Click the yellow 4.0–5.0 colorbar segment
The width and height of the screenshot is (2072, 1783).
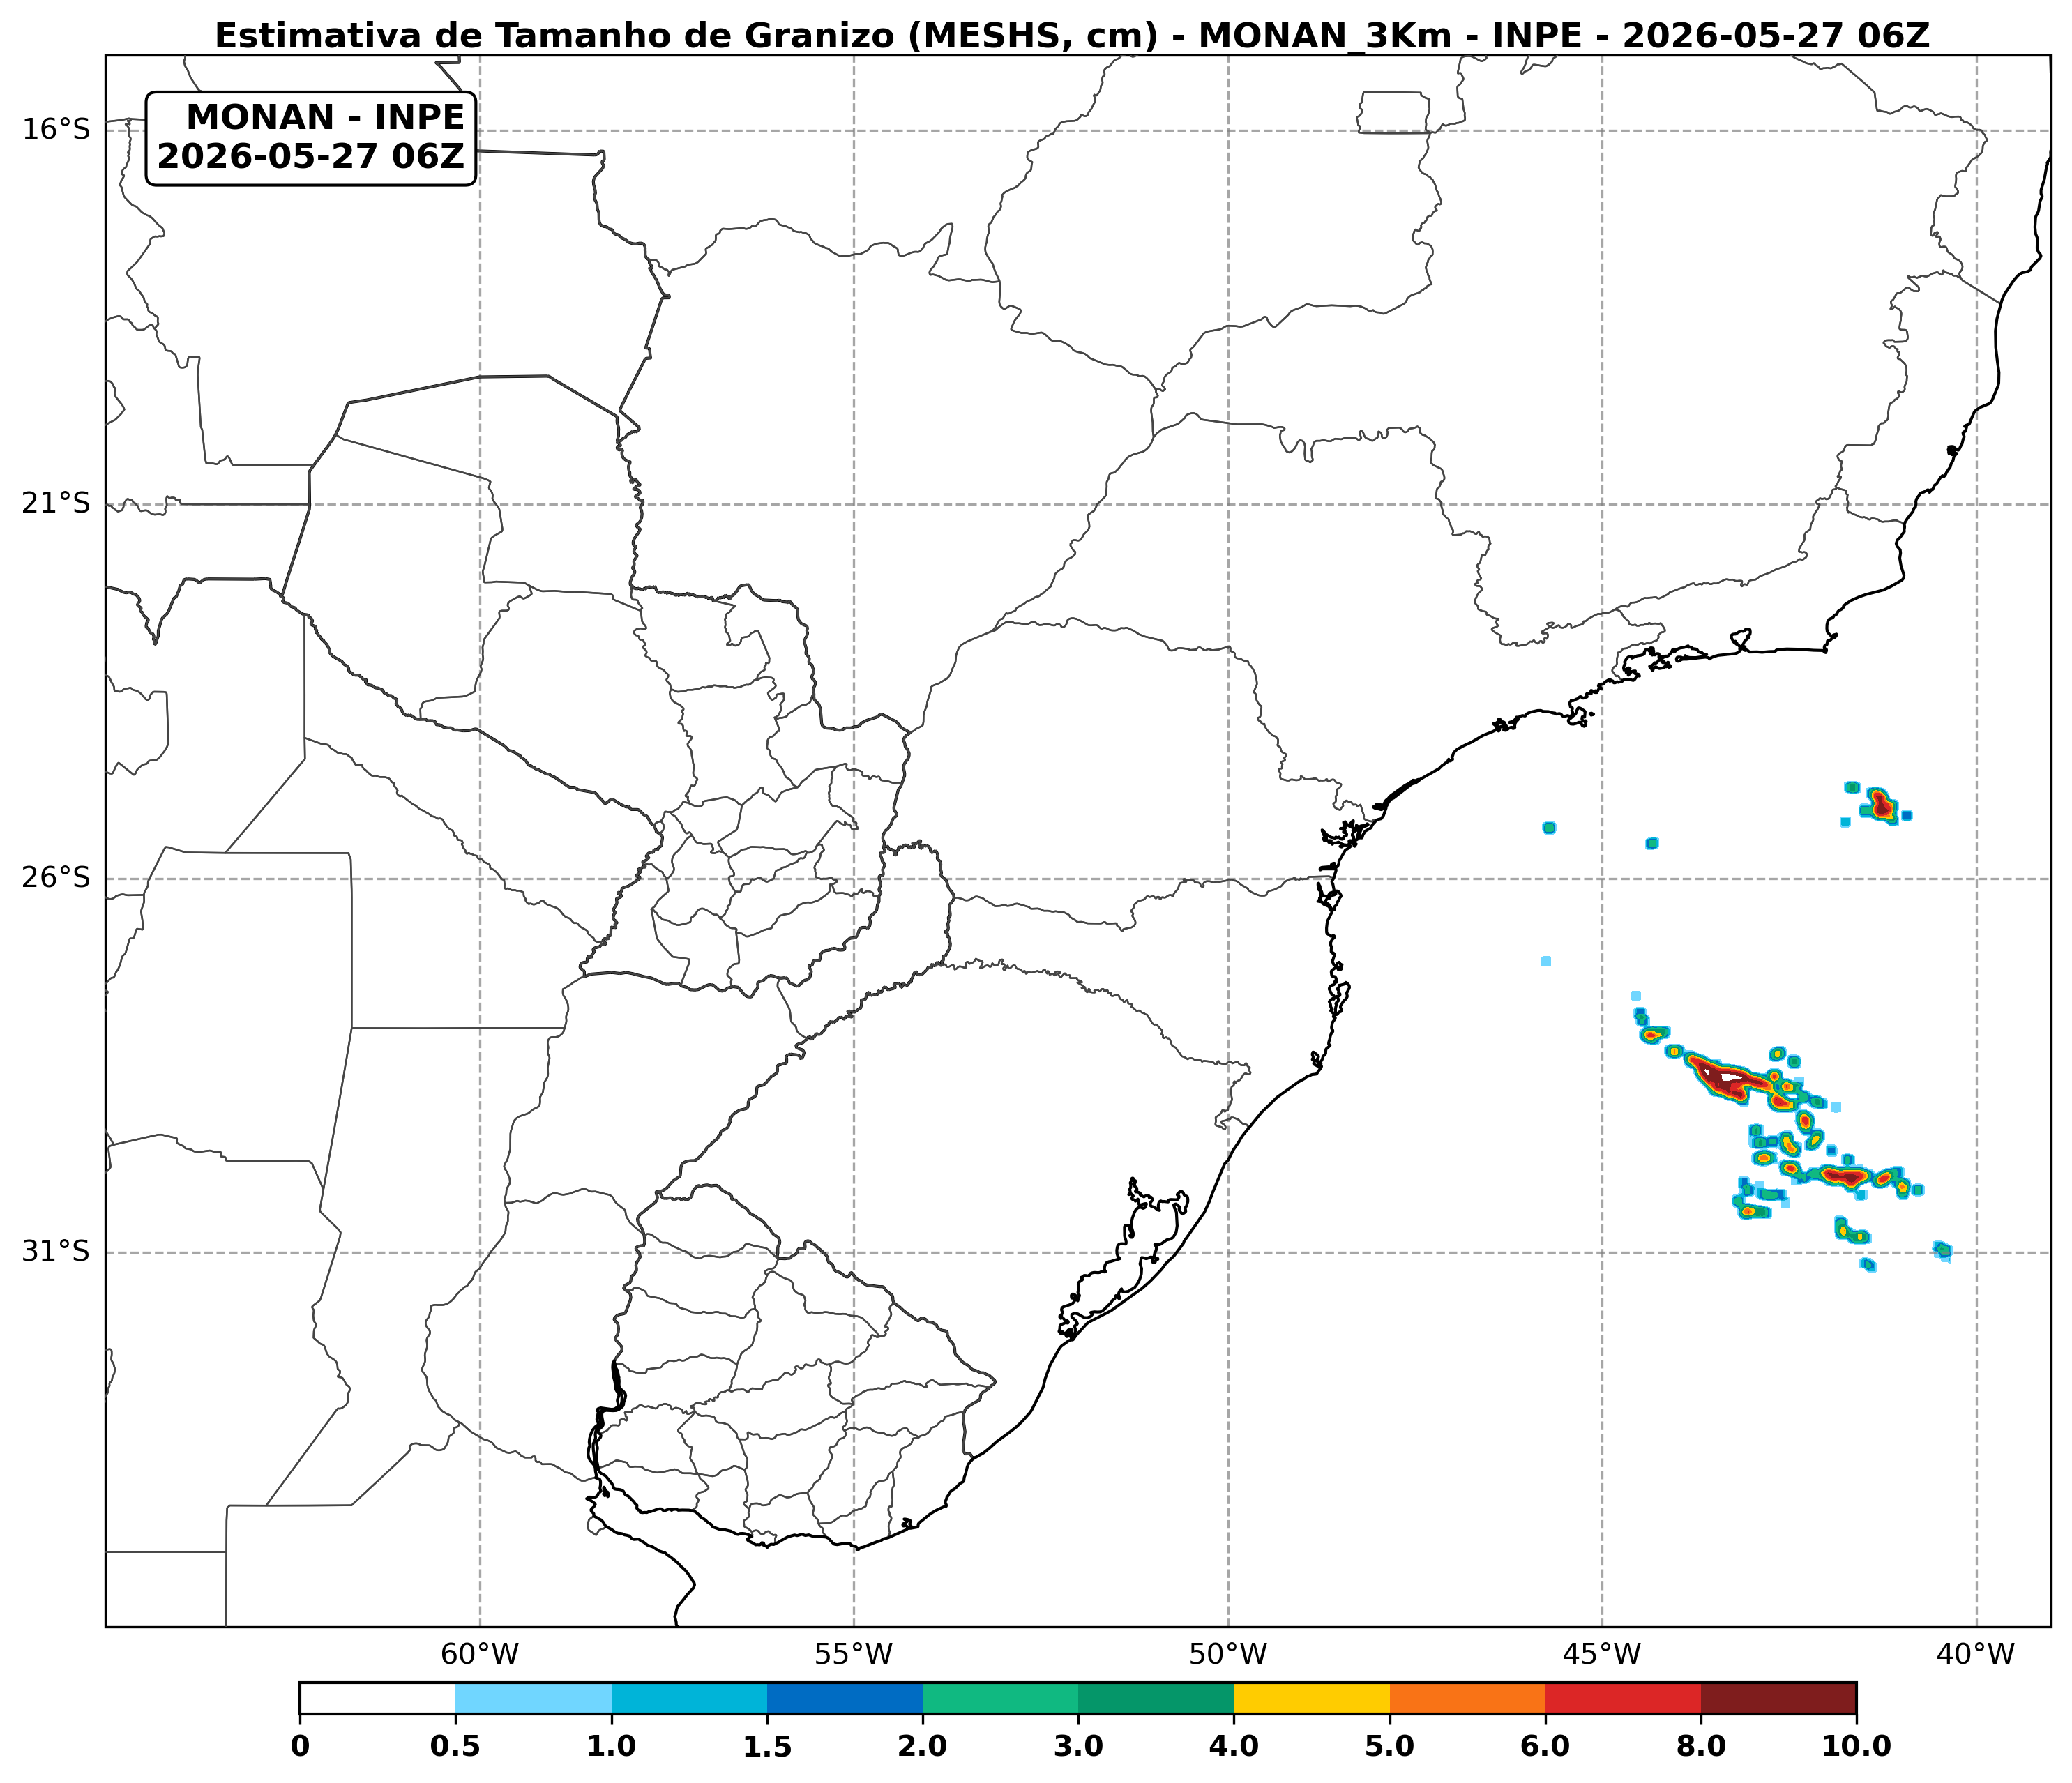tap(1311, 1698)
